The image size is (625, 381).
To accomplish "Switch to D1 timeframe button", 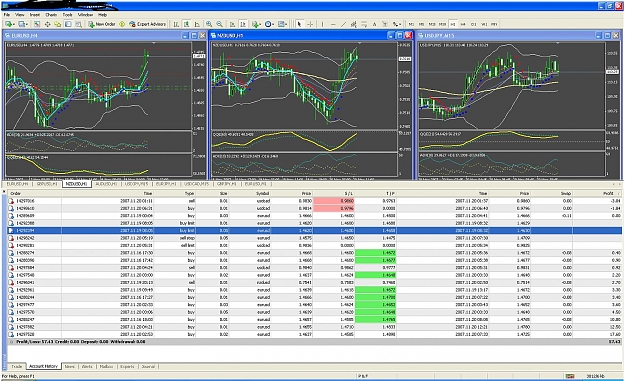I will coord(474,24).
